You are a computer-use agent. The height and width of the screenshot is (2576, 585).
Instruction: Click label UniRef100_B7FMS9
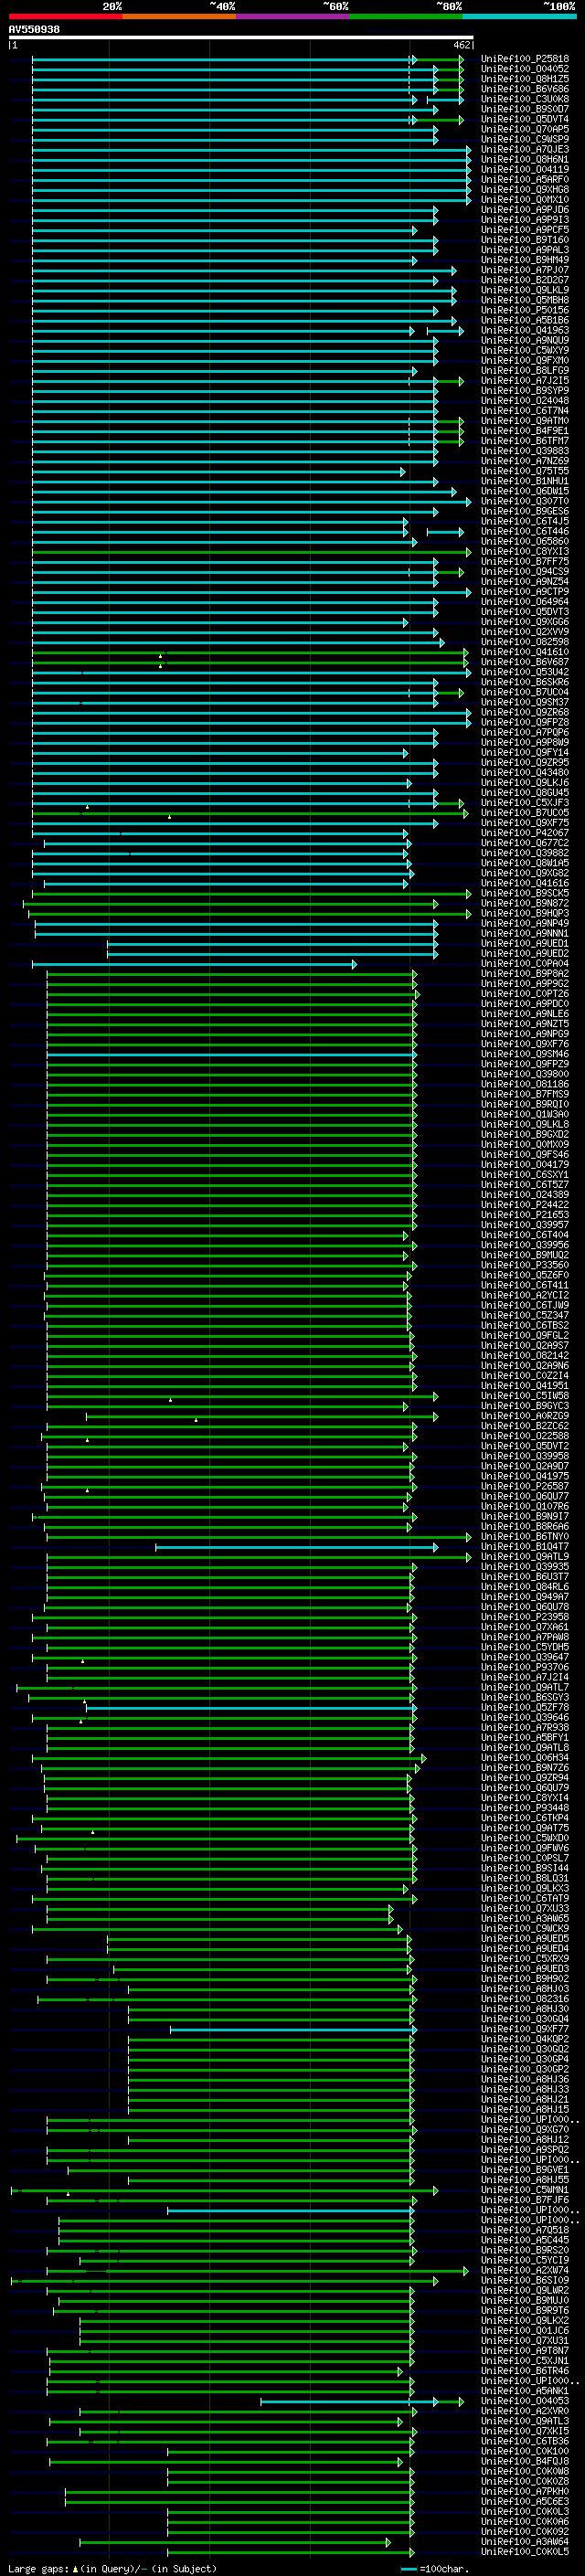coord(525,1094)
